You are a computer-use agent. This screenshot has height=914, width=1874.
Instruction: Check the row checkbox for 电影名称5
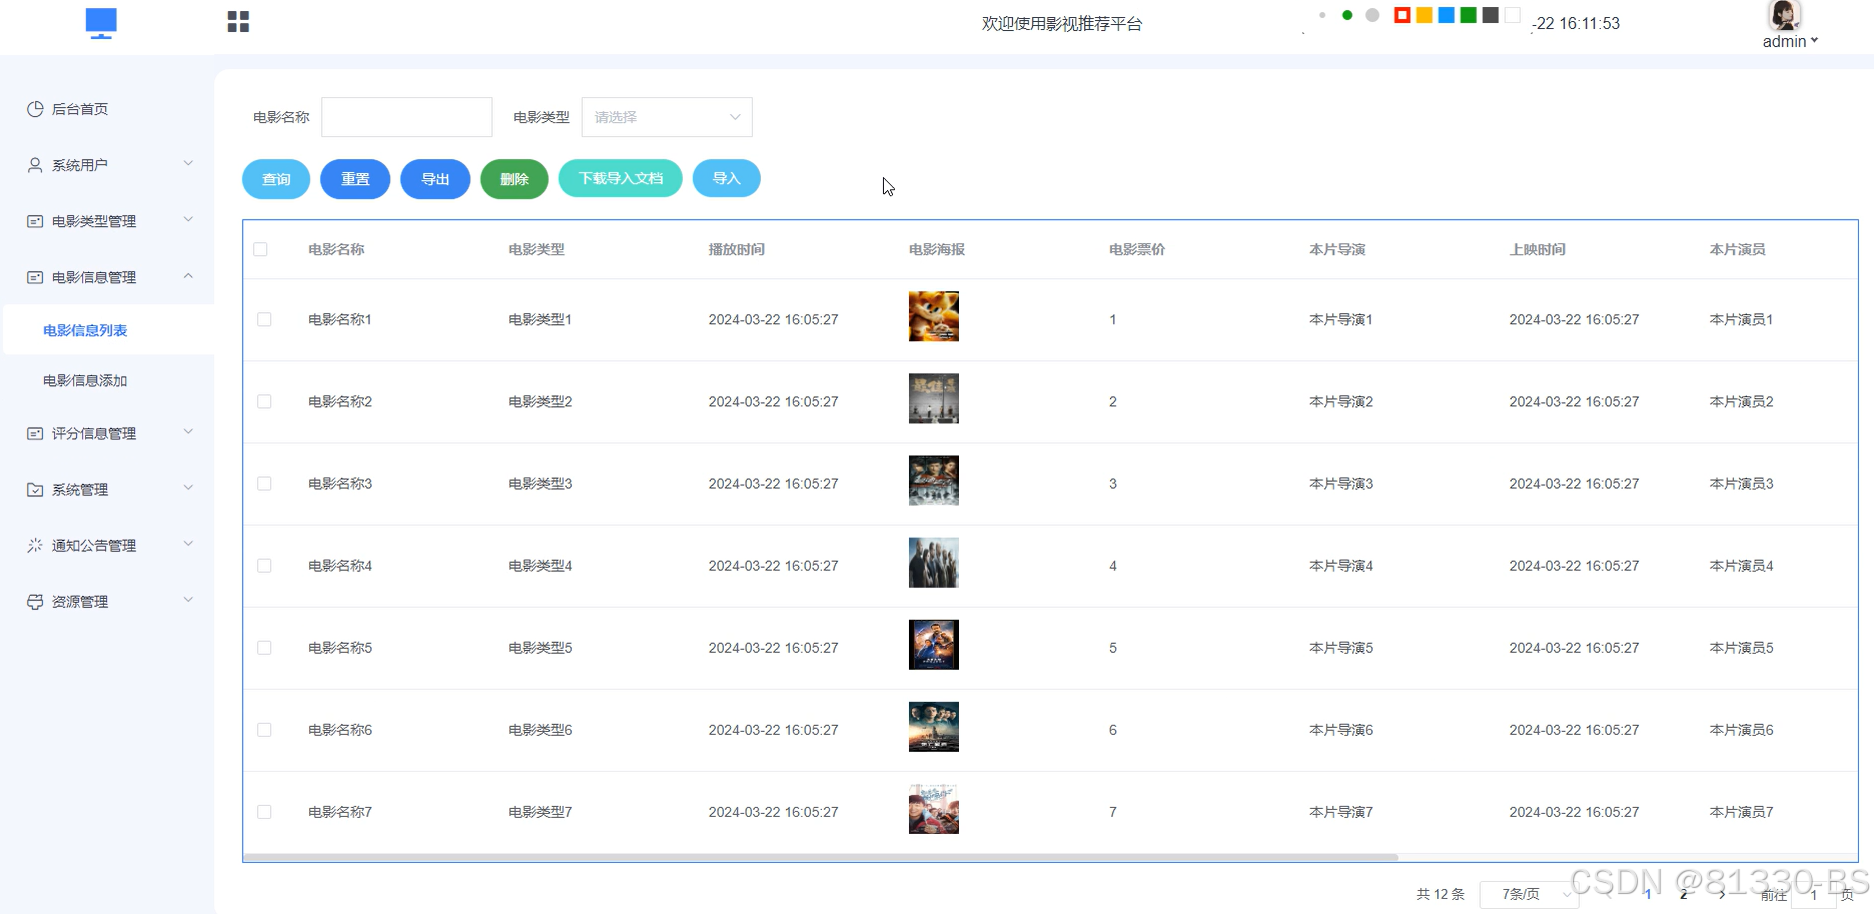click(264, 647)
